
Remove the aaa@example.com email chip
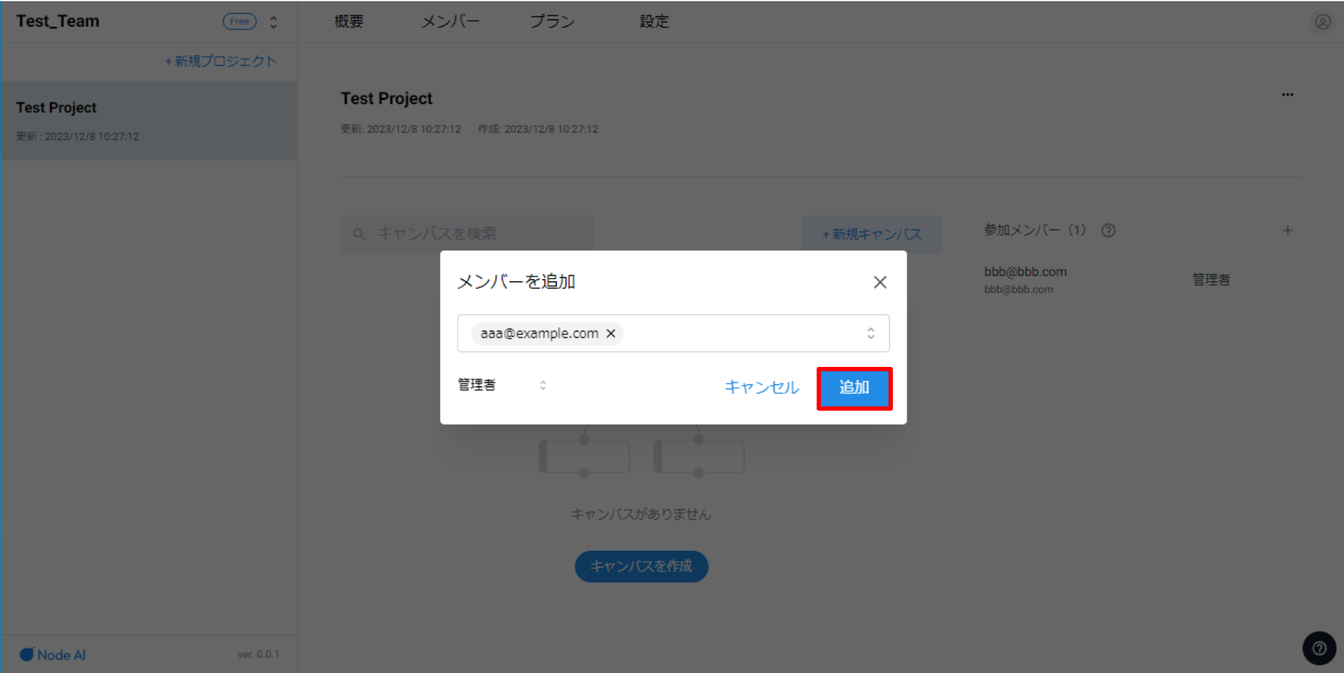coord(611,334)
